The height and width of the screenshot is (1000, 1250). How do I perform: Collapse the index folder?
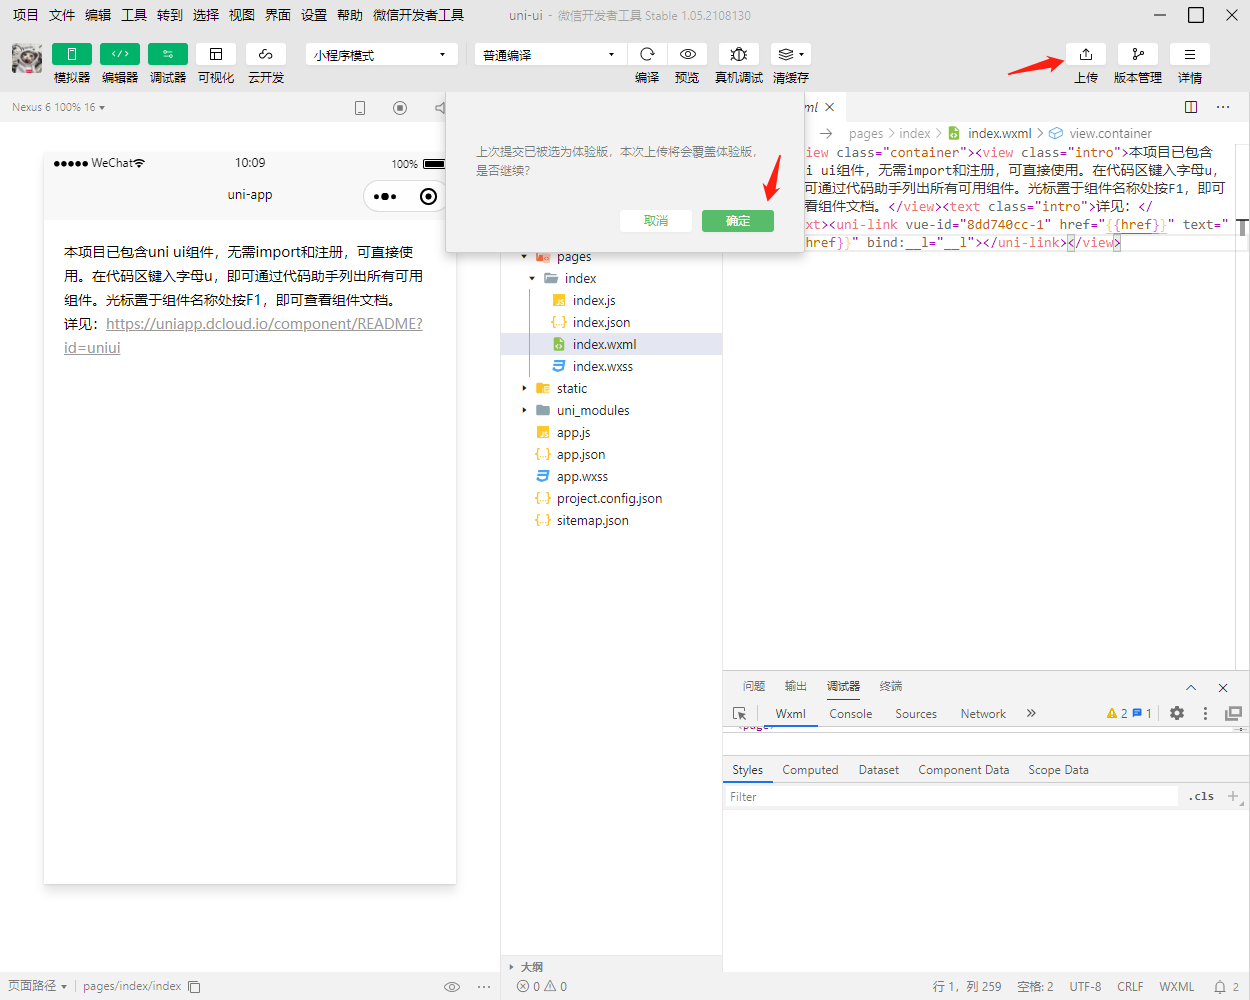pyautogui.click(x=532, y=279)
